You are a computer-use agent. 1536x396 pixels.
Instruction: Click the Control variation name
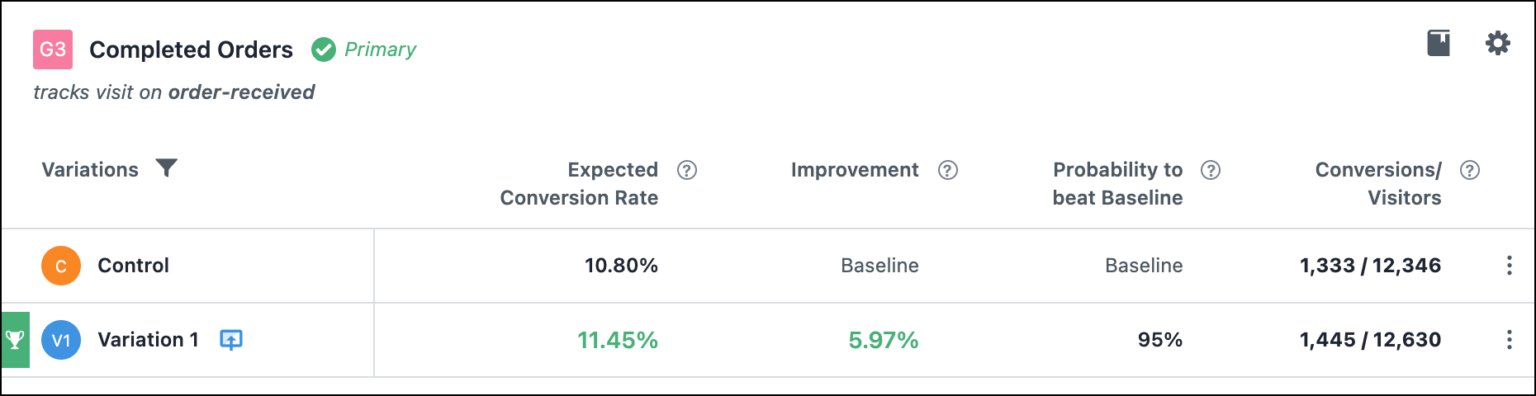[x=133, y=266]
